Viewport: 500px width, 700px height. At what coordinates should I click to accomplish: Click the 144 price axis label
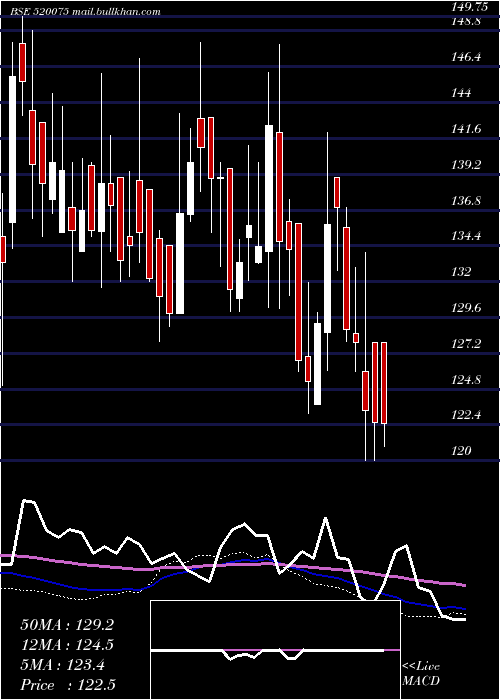click(462, 93)
